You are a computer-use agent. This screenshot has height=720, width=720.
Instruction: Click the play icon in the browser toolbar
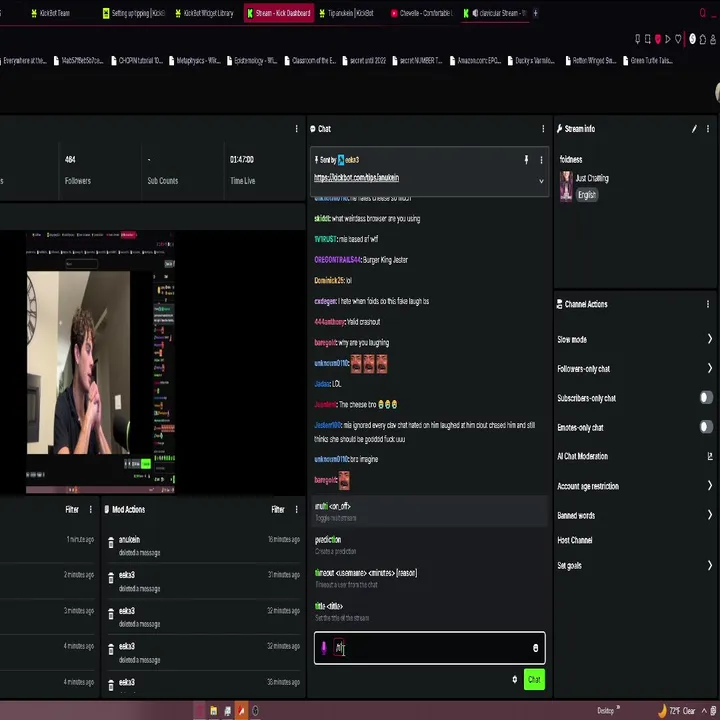pos(668,39)
